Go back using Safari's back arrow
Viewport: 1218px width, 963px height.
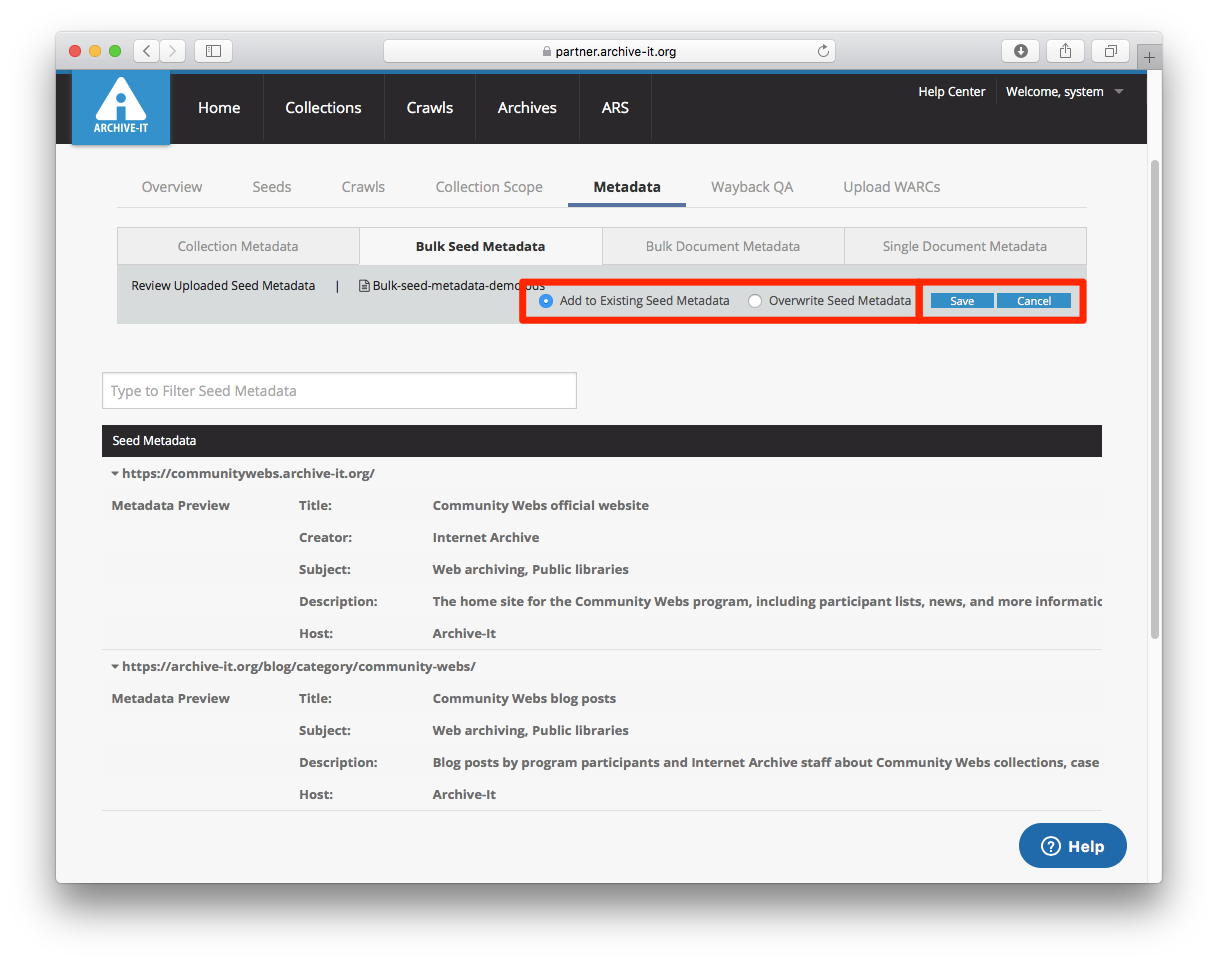click(x=146, y=51)
